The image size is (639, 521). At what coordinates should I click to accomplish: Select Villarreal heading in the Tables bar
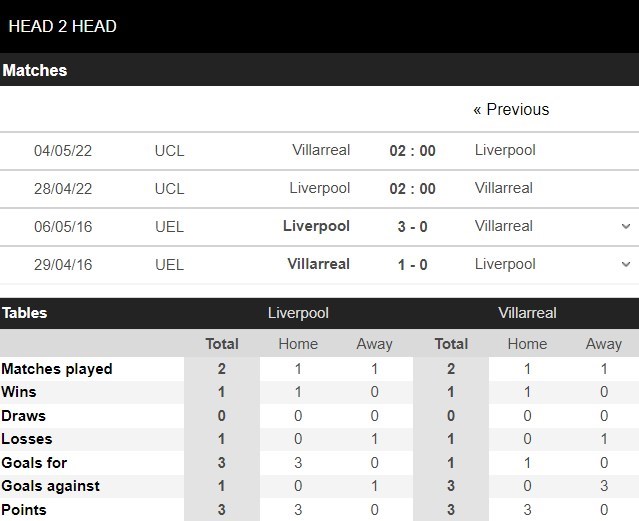point(527,313)
